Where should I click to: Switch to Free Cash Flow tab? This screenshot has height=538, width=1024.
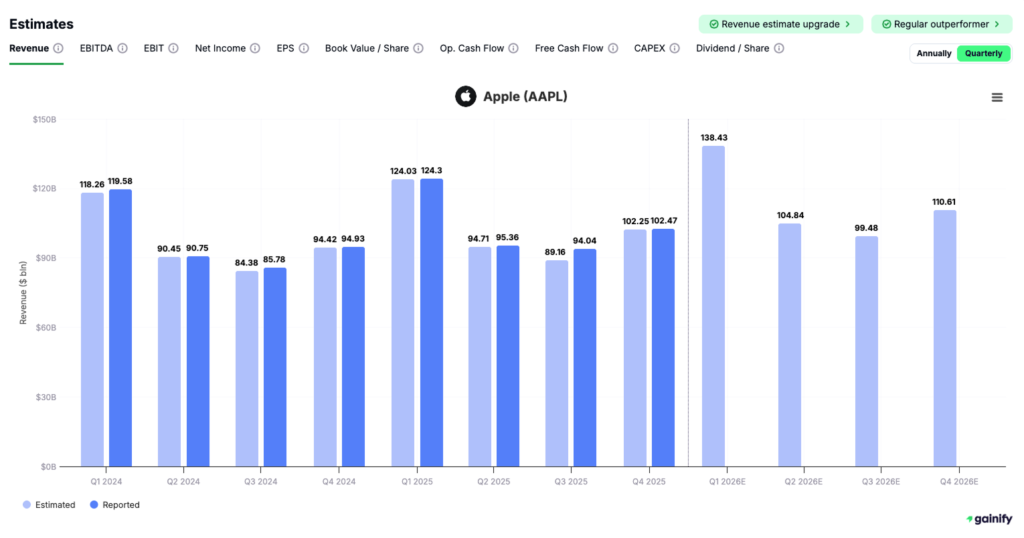[569, 48]
